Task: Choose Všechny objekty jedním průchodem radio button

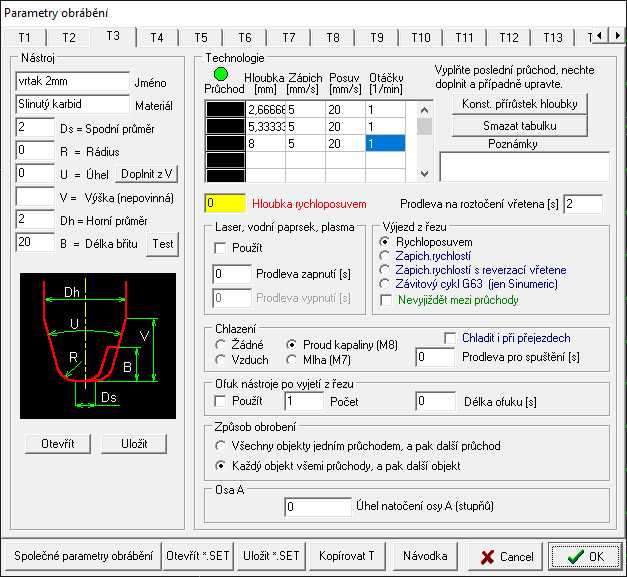Action: coord(222,446)
